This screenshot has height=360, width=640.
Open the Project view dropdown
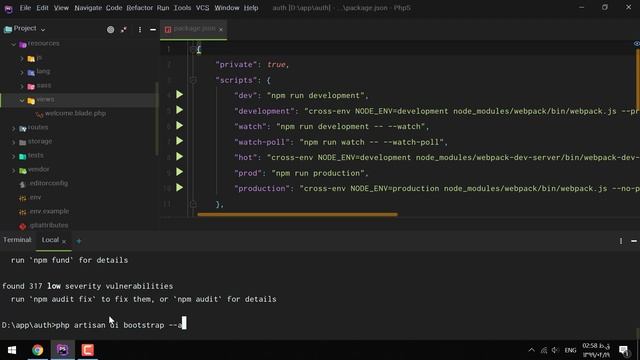coord(25,29)
